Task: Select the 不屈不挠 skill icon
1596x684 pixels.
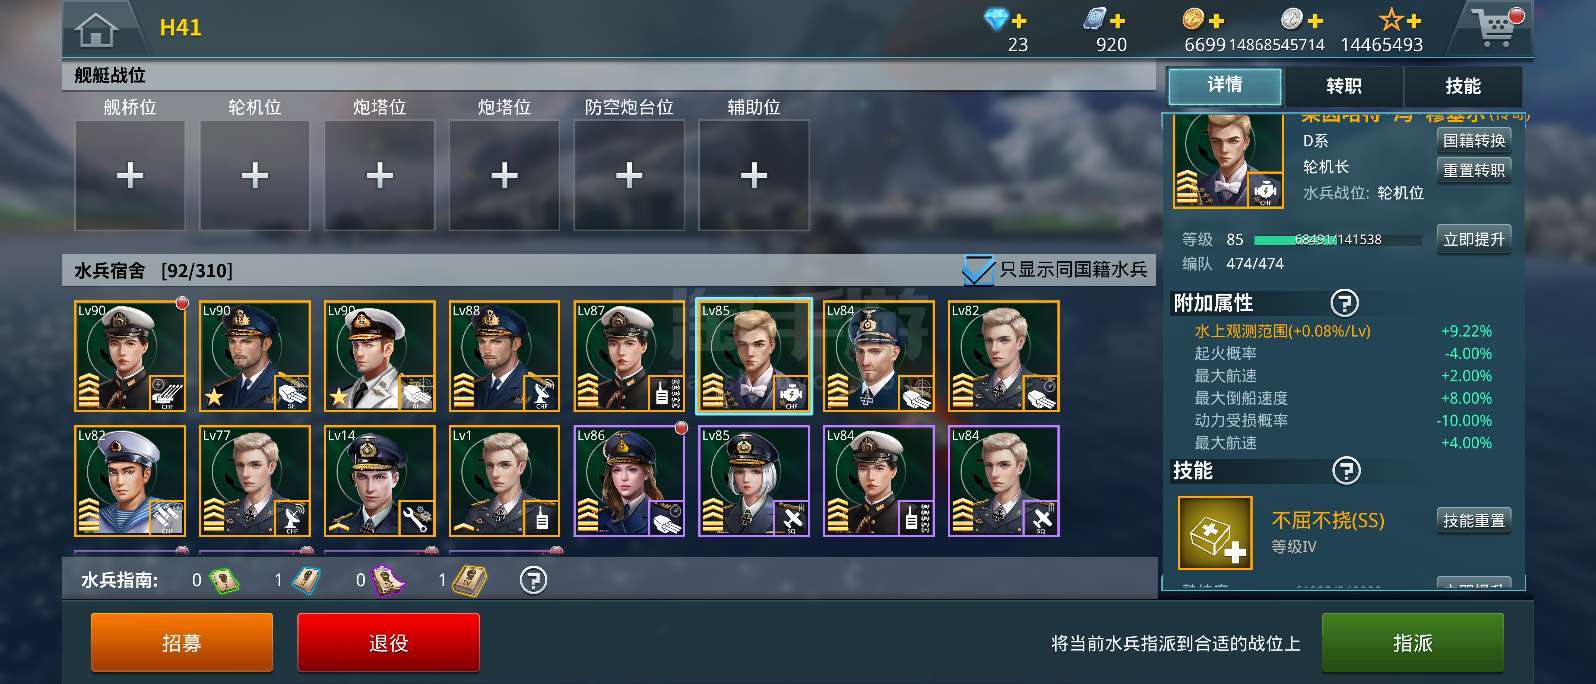Action: [x=1215, y=533]
